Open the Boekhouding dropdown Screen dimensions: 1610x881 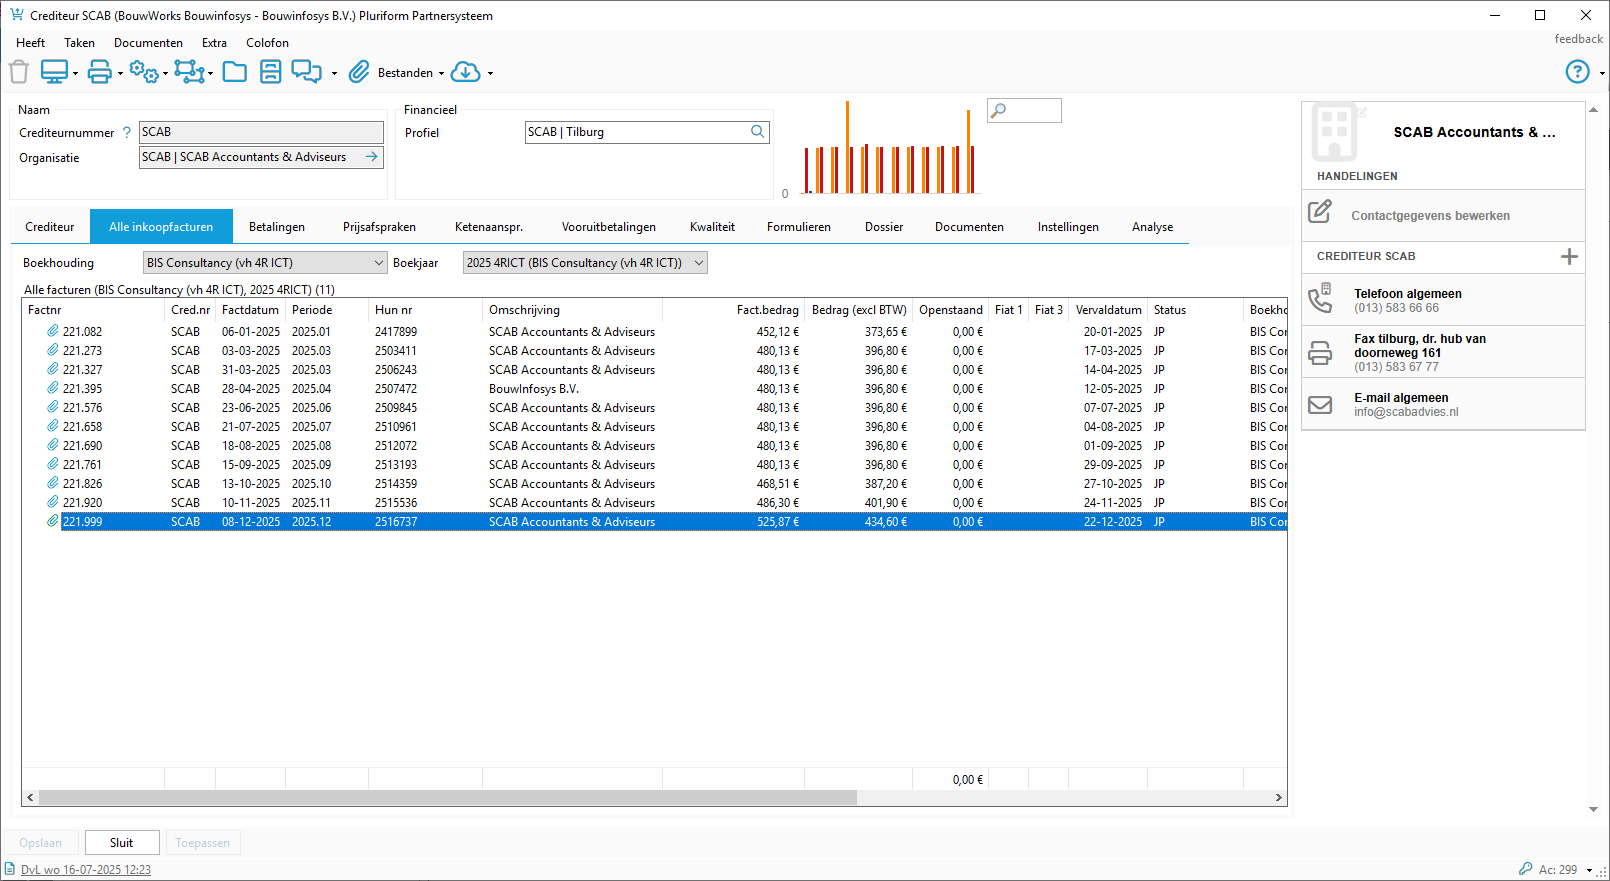tap(378, 263)
